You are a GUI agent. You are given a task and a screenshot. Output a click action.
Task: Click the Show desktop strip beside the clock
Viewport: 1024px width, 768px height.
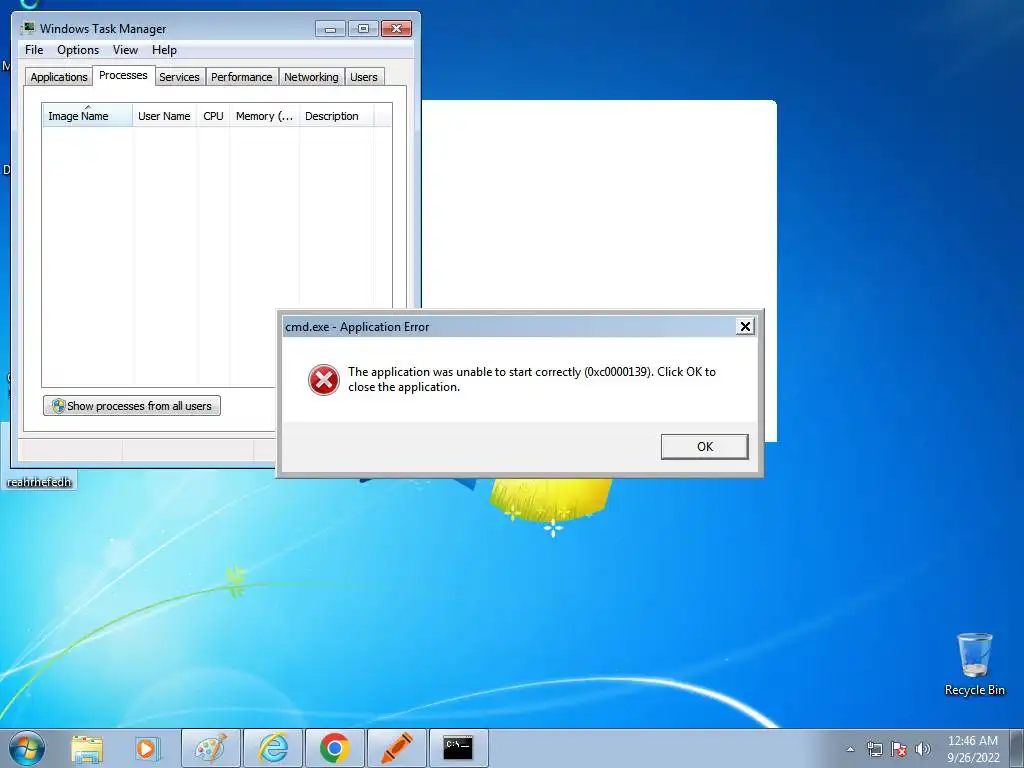coord(1017,748)
